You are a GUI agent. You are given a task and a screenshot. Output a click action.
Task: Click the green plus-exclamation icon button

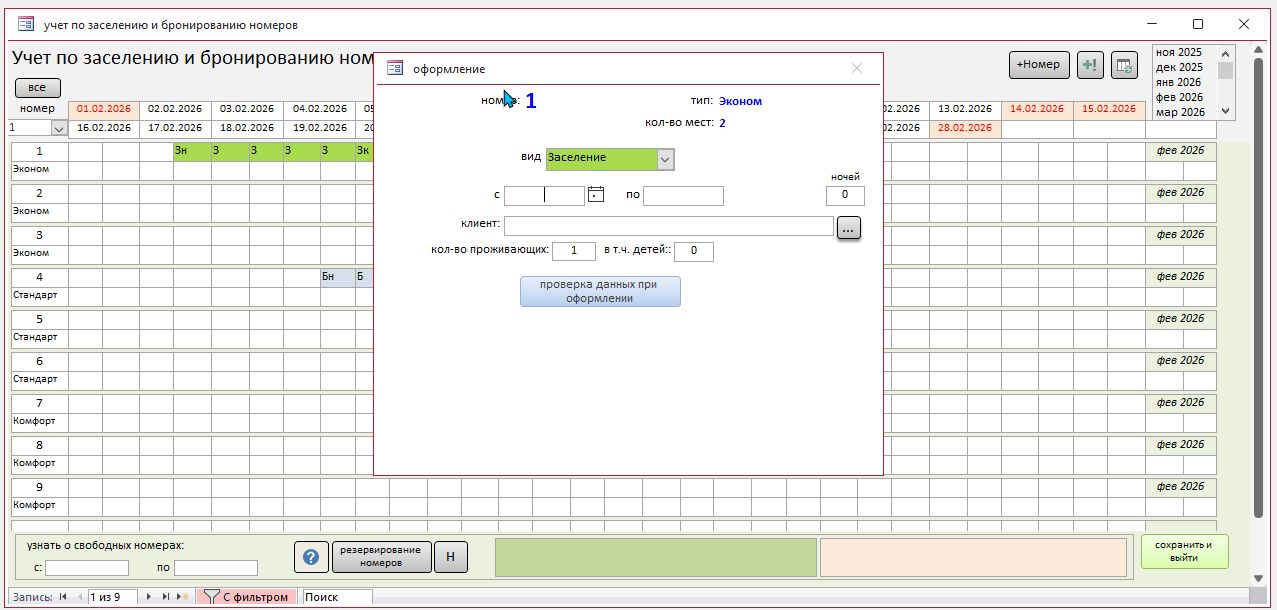pyautogui.click(x=1090, y=65)
